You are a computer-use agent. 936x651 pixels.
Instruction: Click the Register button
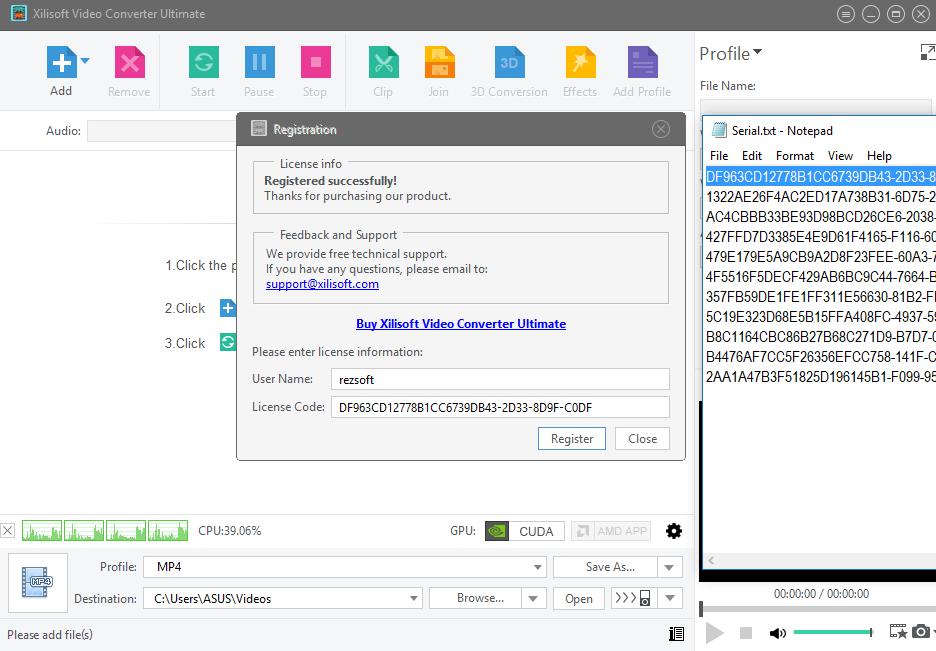pyautogui.click(x=572, y=439)
